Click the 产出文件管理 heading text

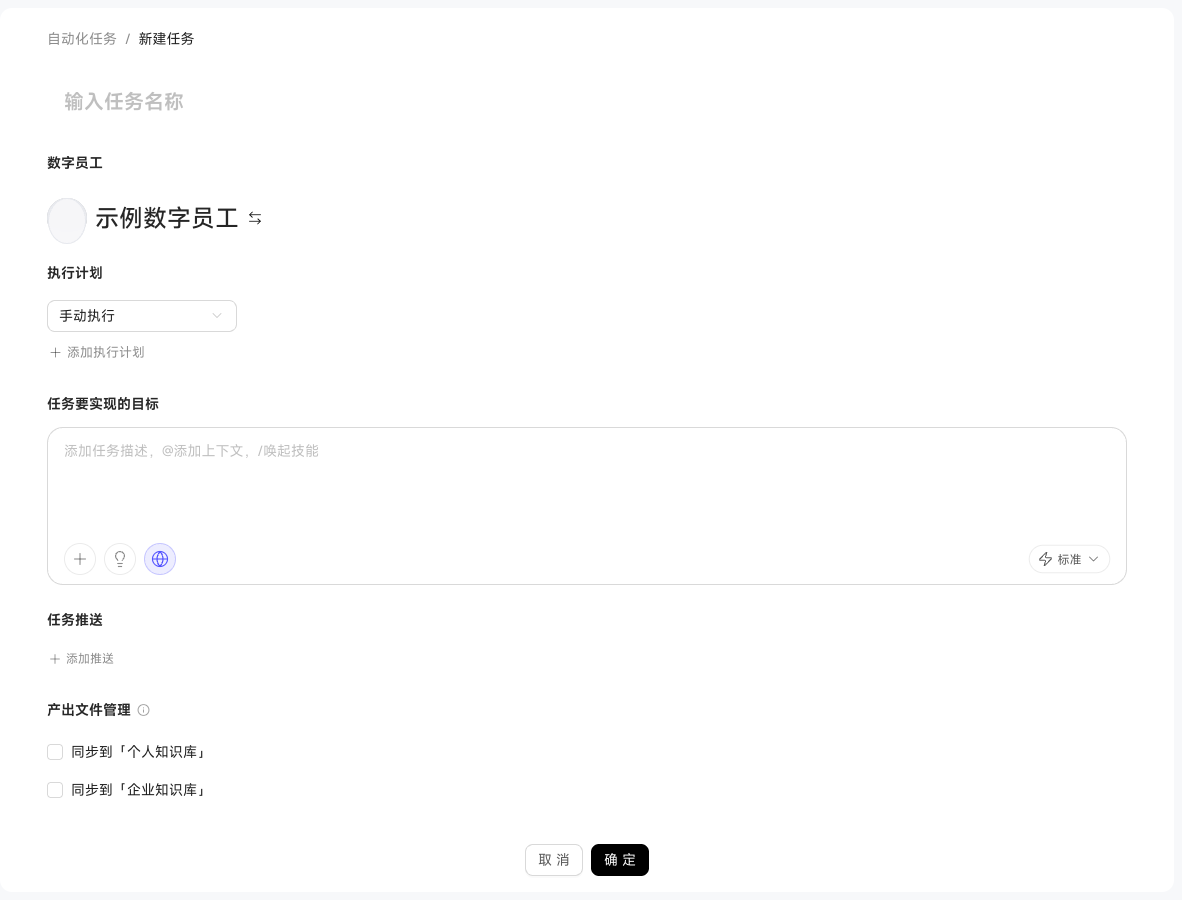(89, 710)
